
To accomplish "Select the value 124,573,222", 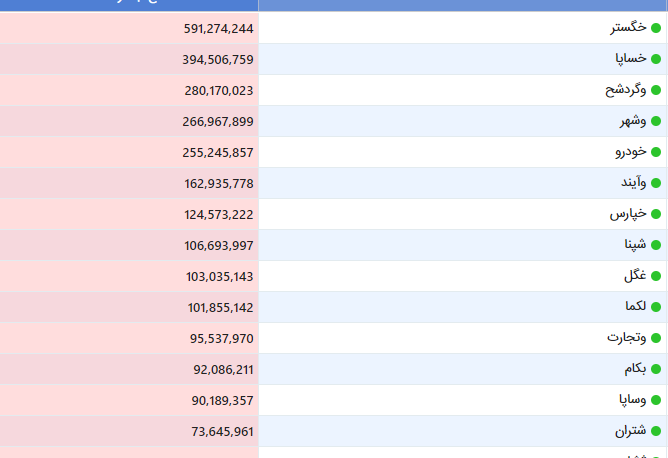I will tap(219, 215).
